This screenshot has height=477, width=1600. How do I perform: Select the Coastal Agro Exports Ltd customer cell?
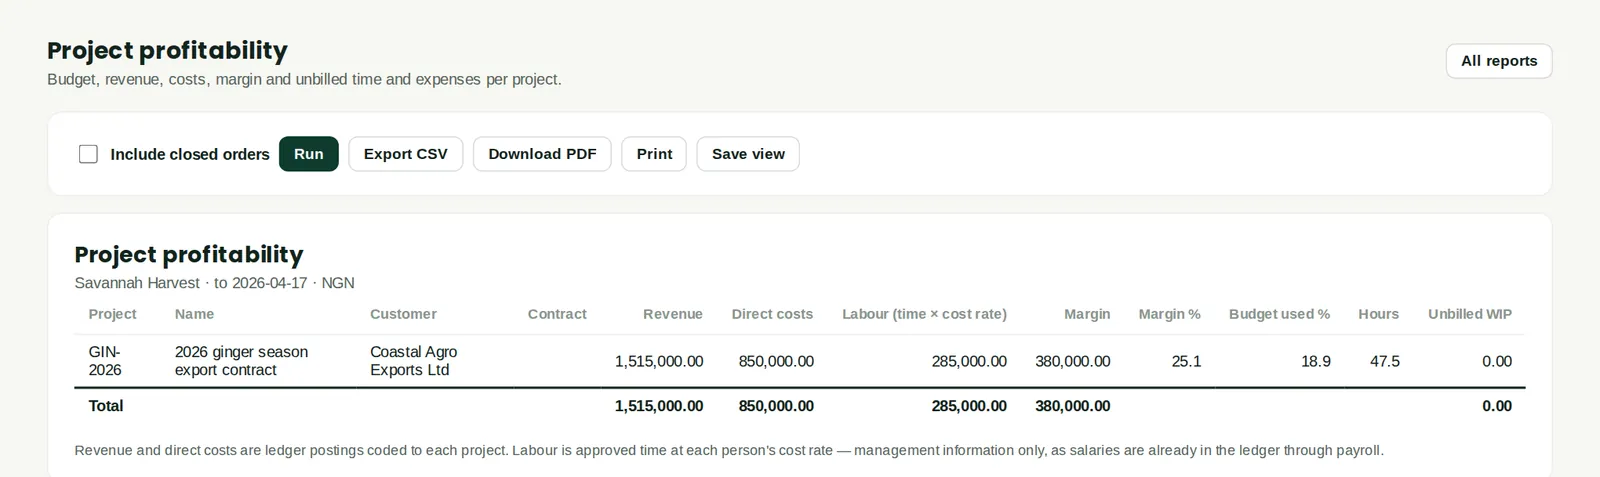[x=414, y=361]
